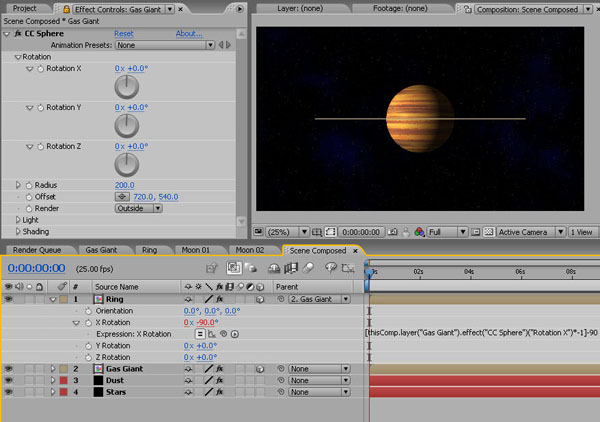Click the take snapshot camera icon

point(390,232)
